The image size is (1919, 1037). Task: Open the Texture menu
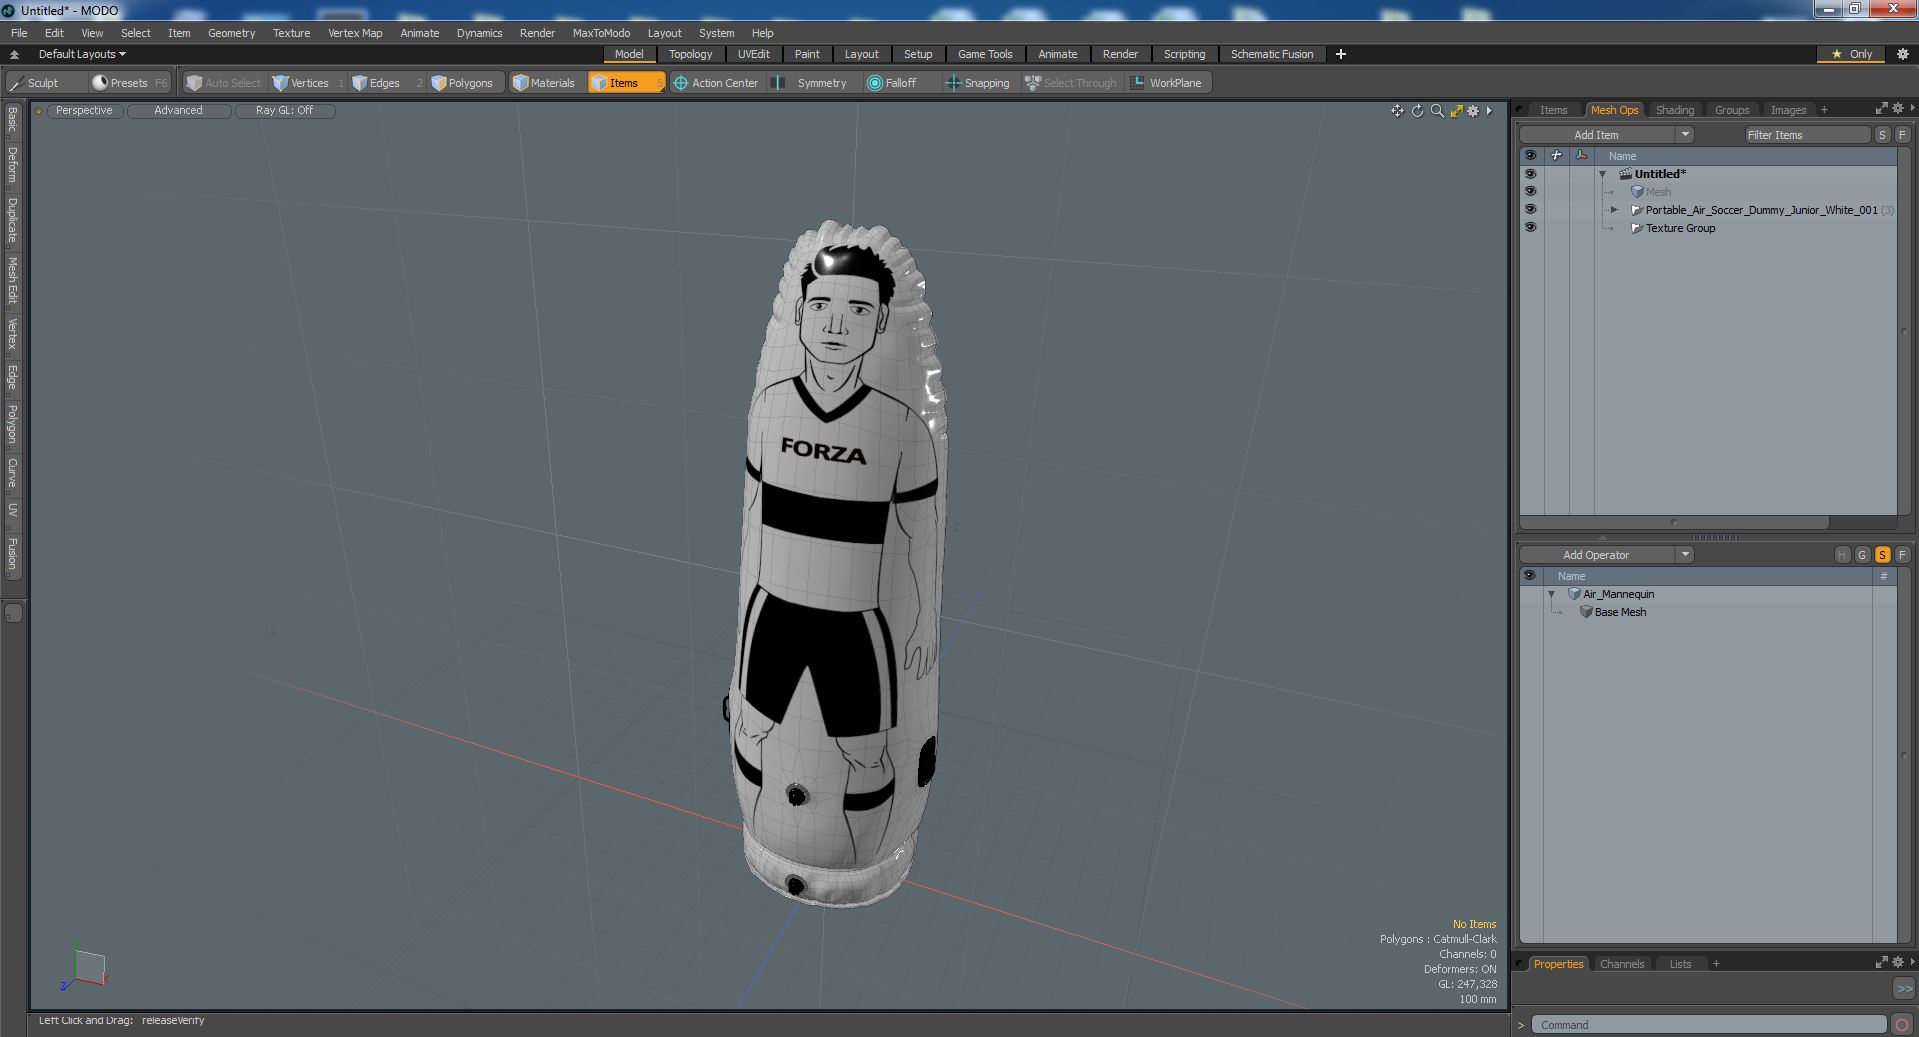coord(291,33)
